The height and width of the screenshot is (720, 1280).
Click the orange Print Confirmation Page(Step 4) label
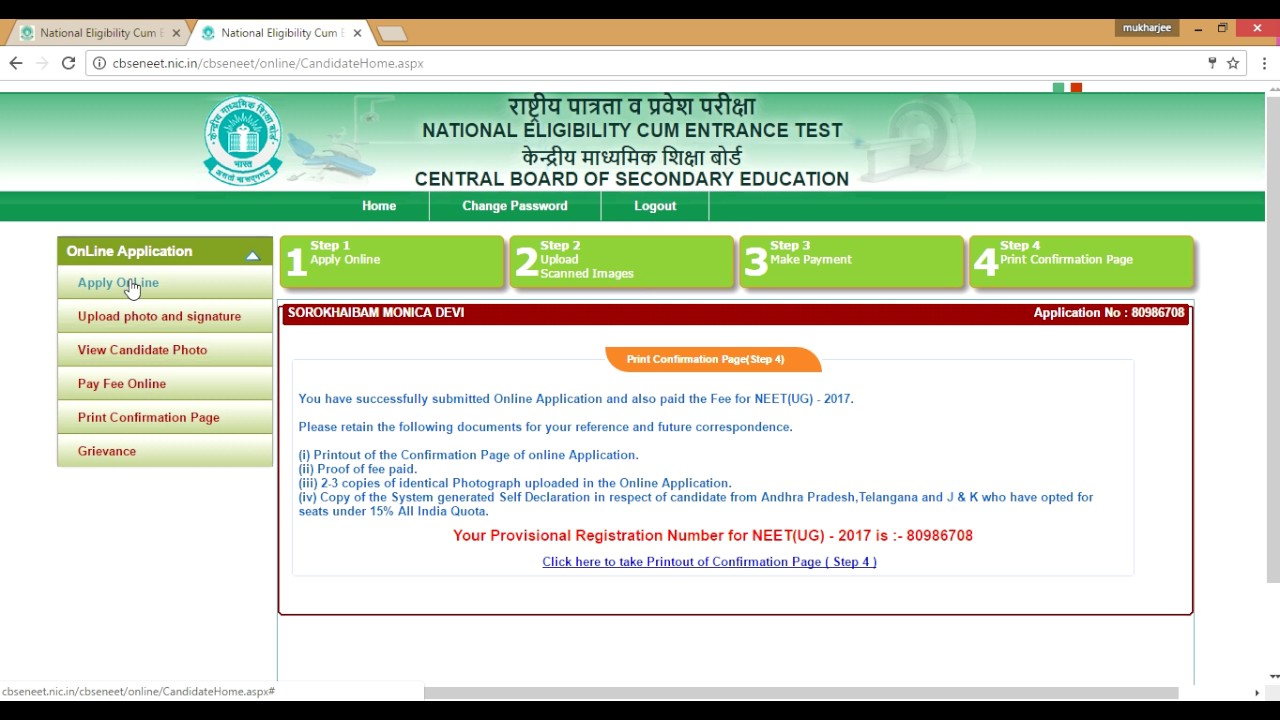[713, 359]
